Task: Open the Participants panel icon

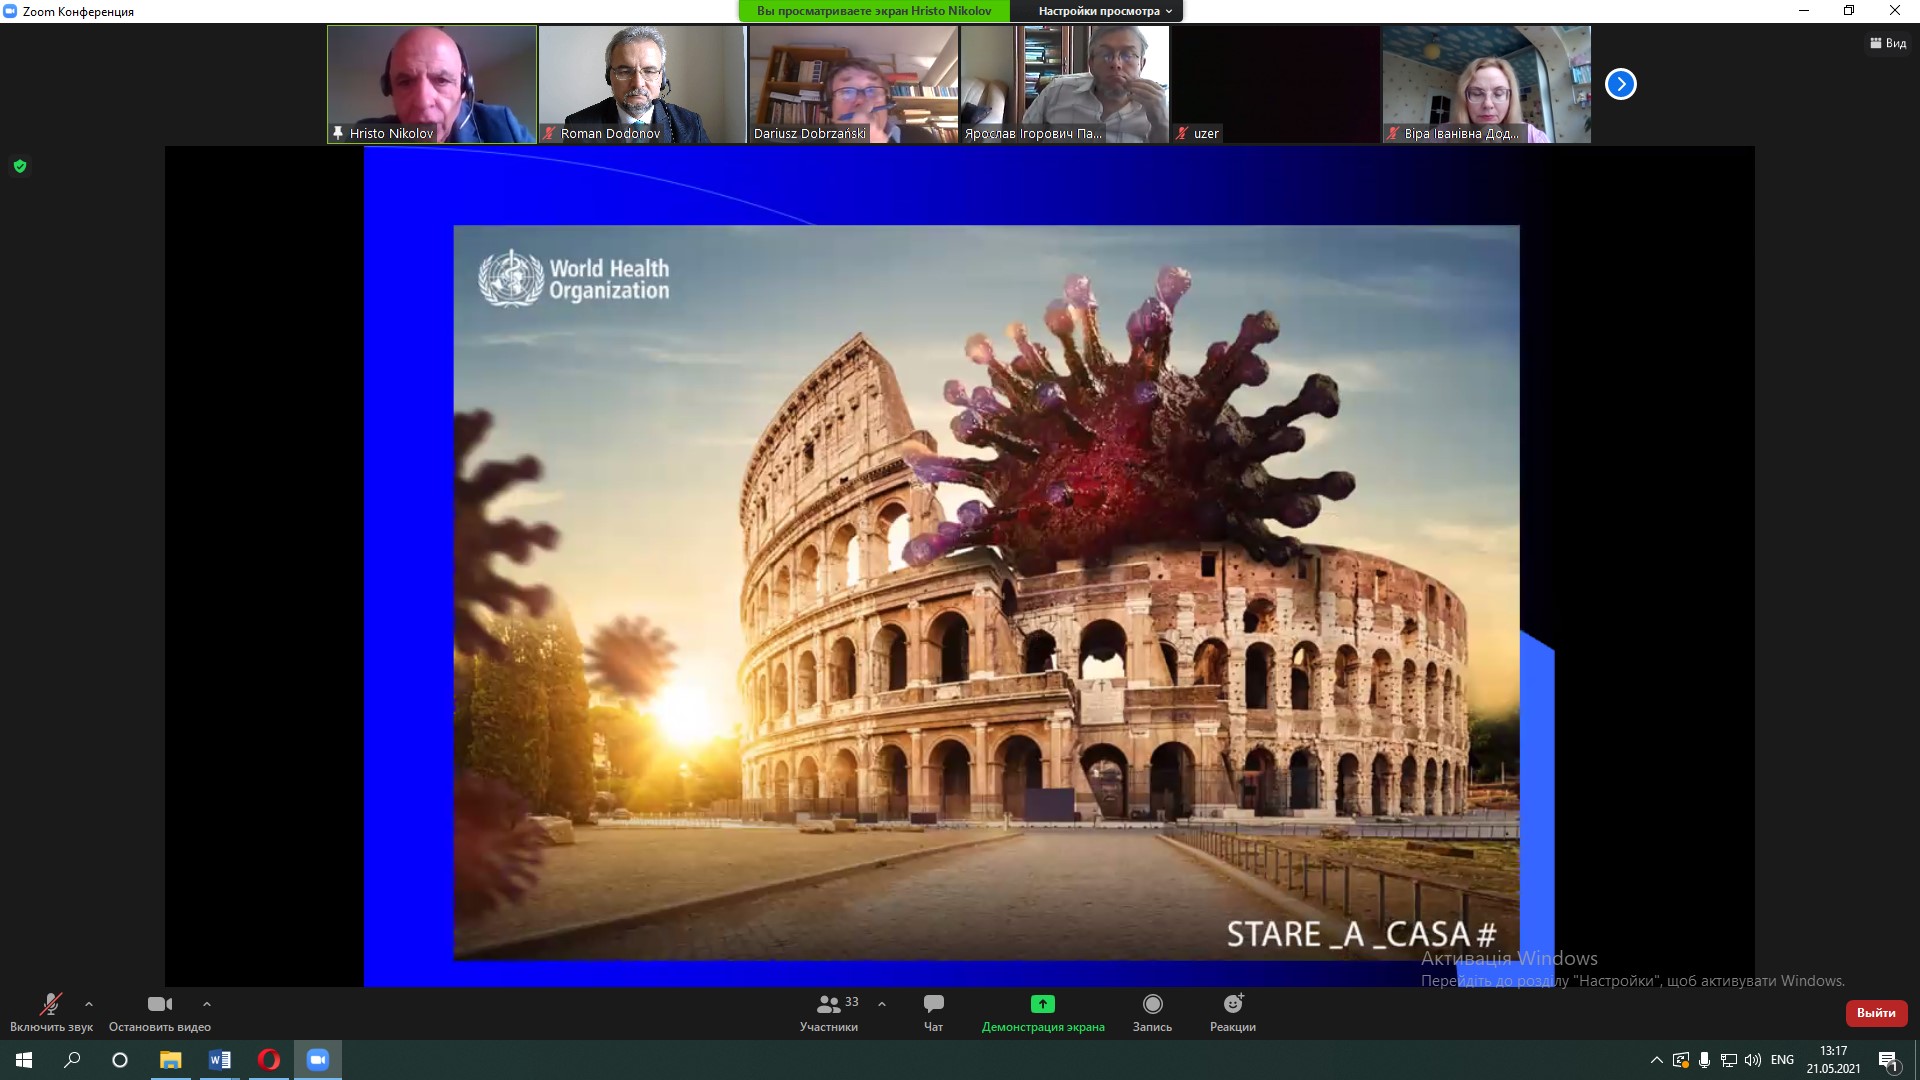Action: pyautogui.click(x=829, y=1004)
